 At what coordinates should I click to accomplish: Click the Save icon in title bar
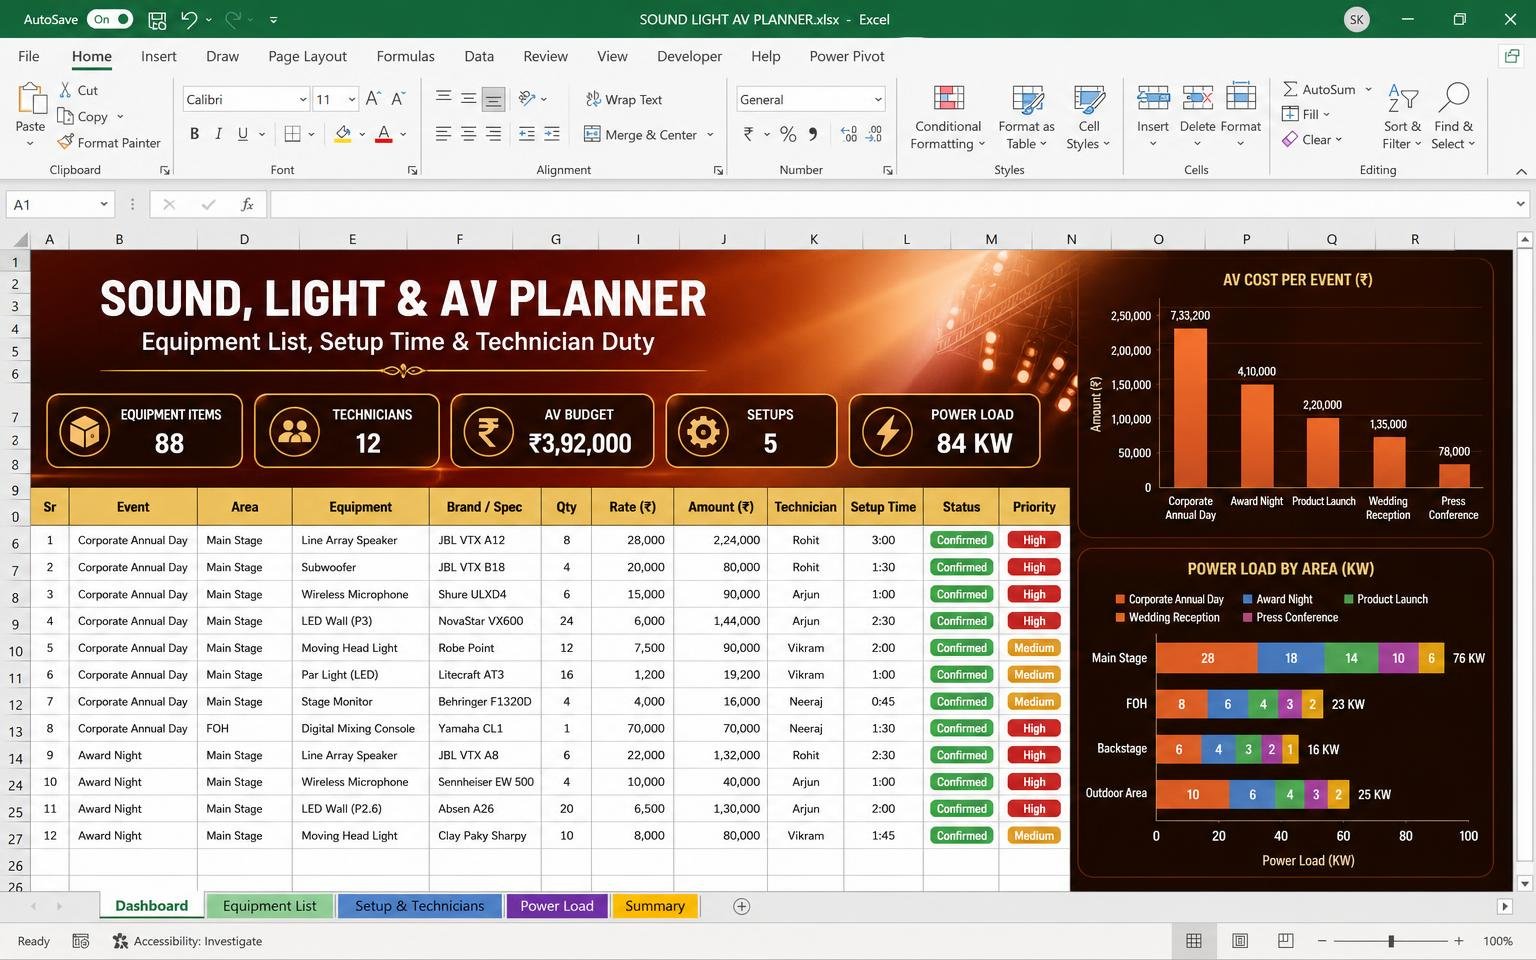[157, 19]
